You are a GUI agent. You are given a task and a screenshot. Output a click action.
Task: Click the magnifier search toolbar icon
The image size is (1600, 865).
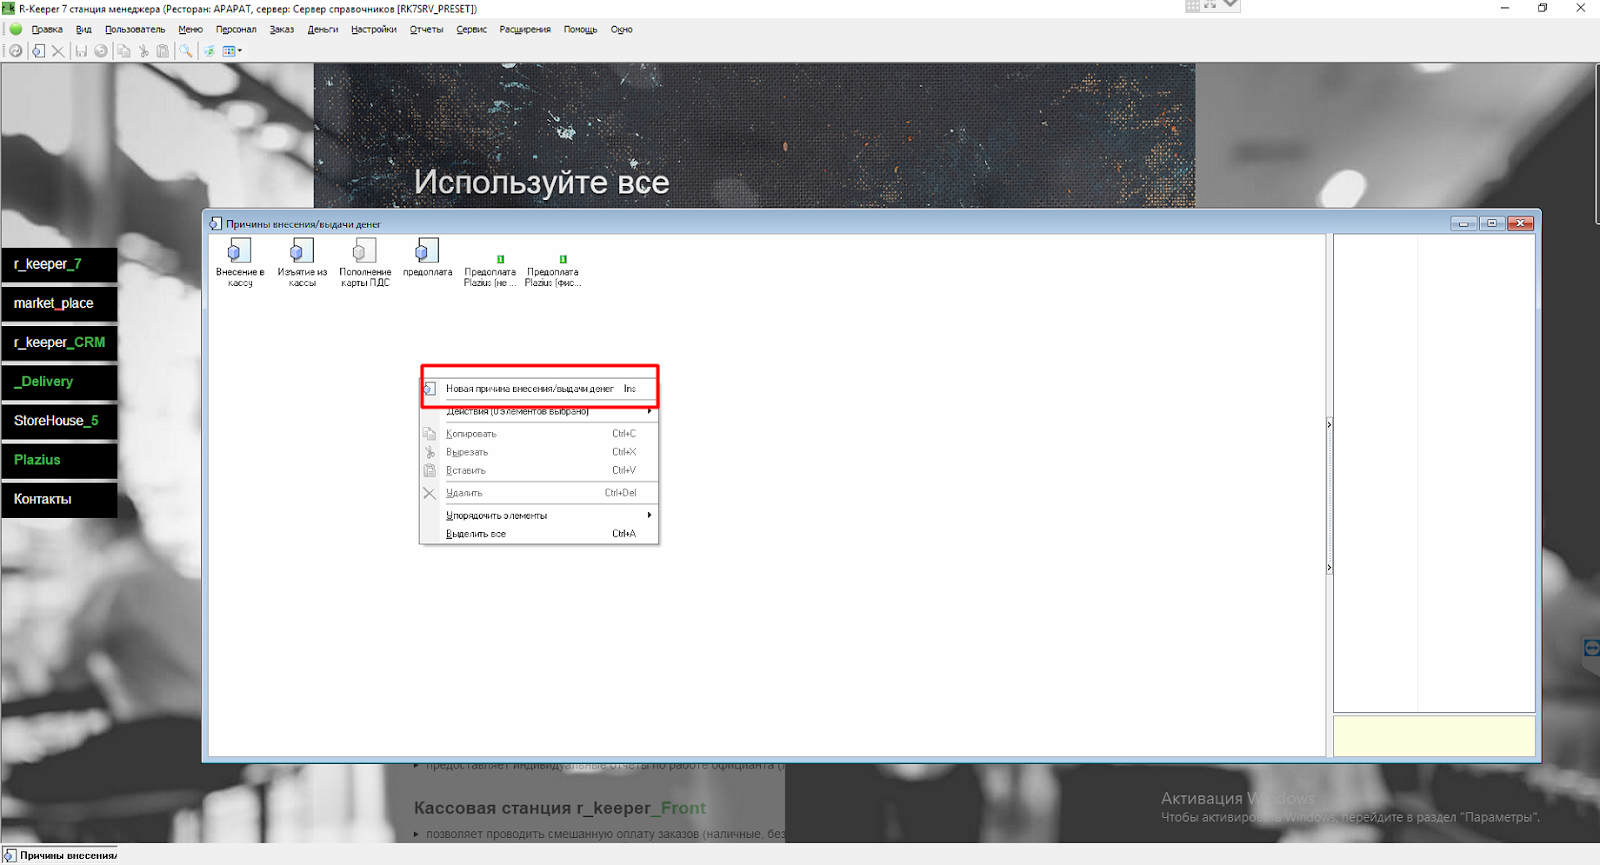click(186, 51)
